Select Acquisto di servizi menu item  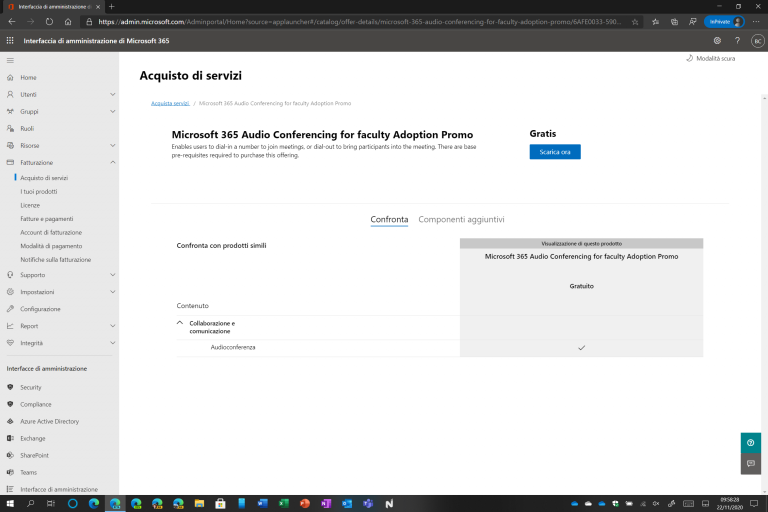pos(44,178)
